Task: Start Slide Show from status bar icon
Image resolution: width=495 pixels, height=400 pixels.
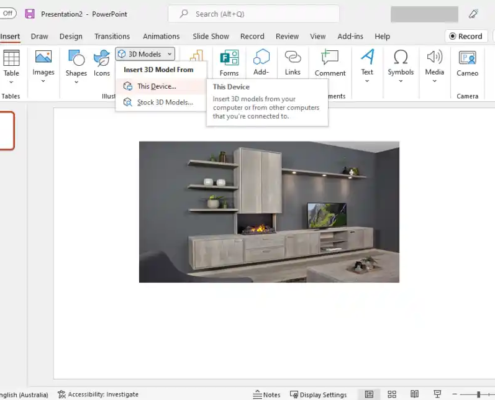Action: point(437,394)
